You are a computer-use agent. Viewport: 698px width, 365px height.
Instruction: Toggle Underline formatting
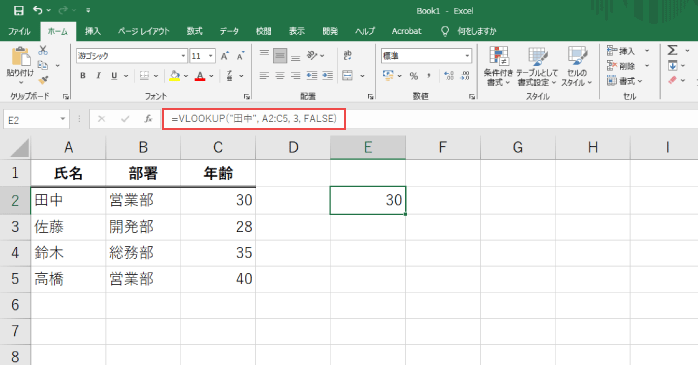[114, 76]
